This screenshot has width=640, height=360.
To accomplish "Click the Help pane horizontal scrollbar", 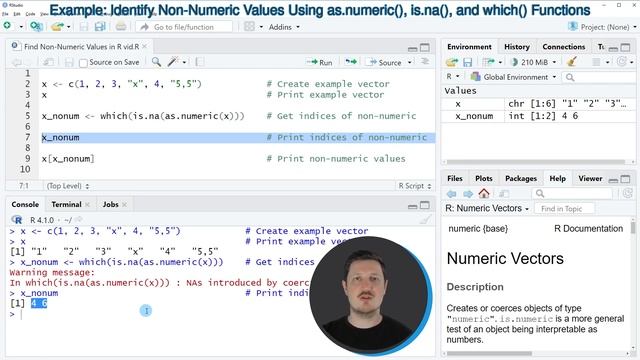I will (490, 353).
